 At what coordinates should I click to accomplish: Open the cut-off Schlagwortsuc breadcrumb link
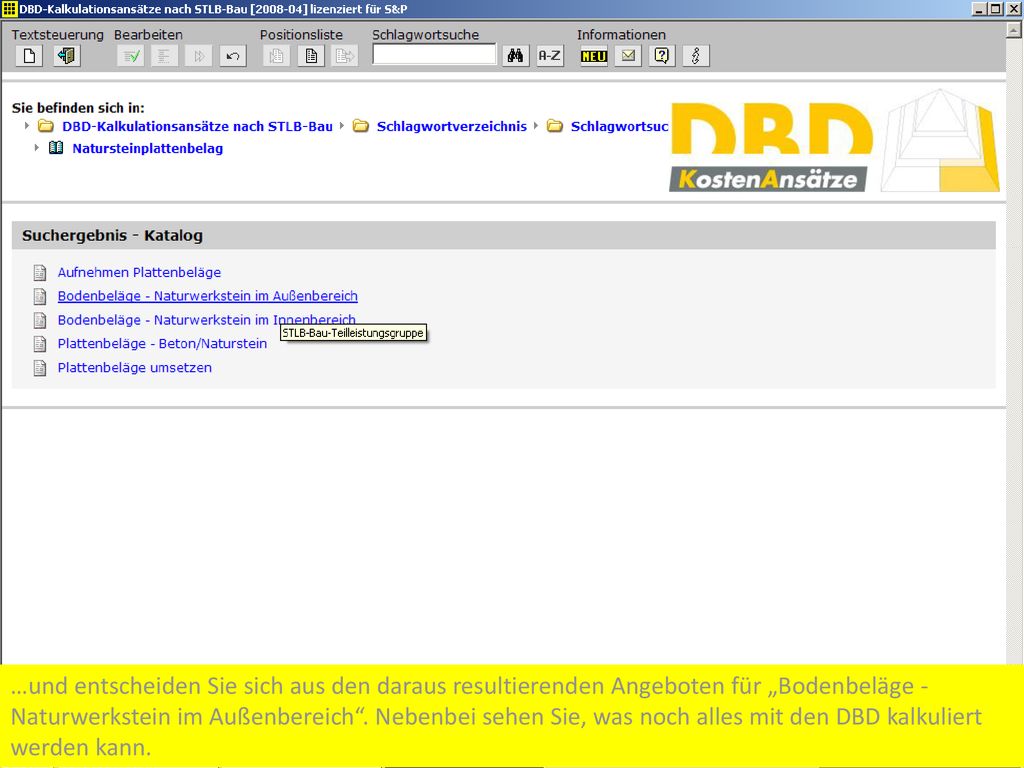pos(619,127)
